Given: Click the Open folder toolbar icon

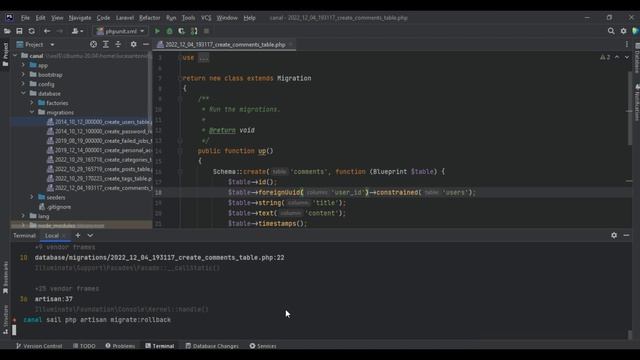Looking at the screenshot, I should (x=7, y=31).
